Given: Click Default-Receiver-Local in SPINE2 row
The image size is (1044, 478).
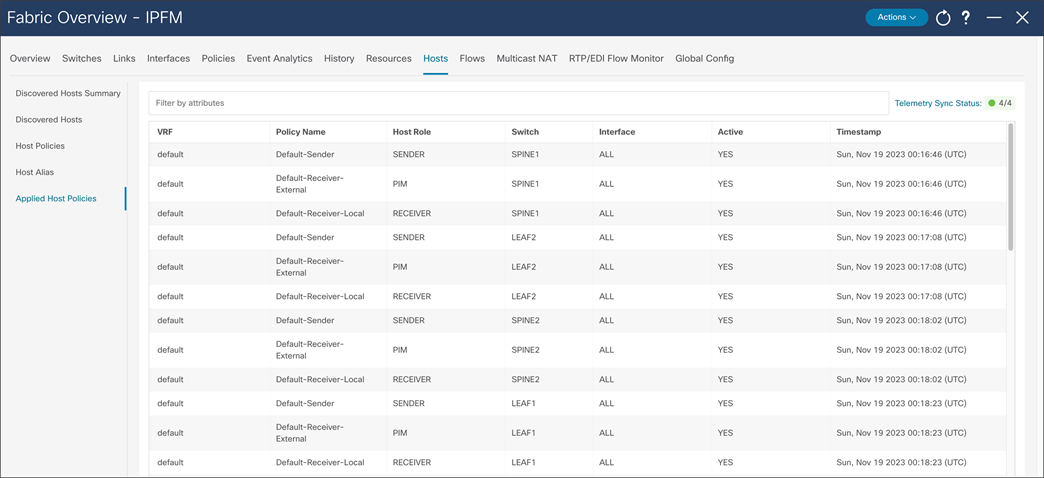Looking at the screenshot, I should pyautogui.click(x=320, y=379).
